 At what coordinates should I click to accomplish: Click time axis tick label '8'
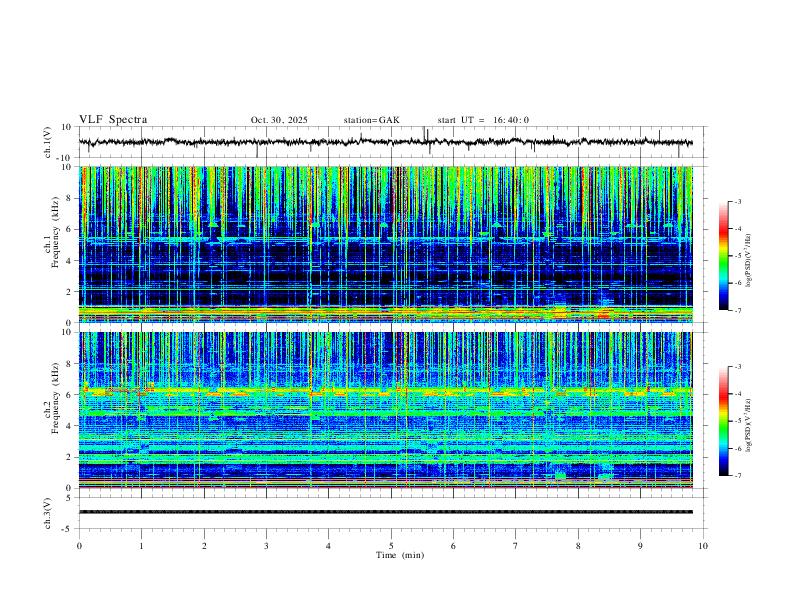click(578, 546)
